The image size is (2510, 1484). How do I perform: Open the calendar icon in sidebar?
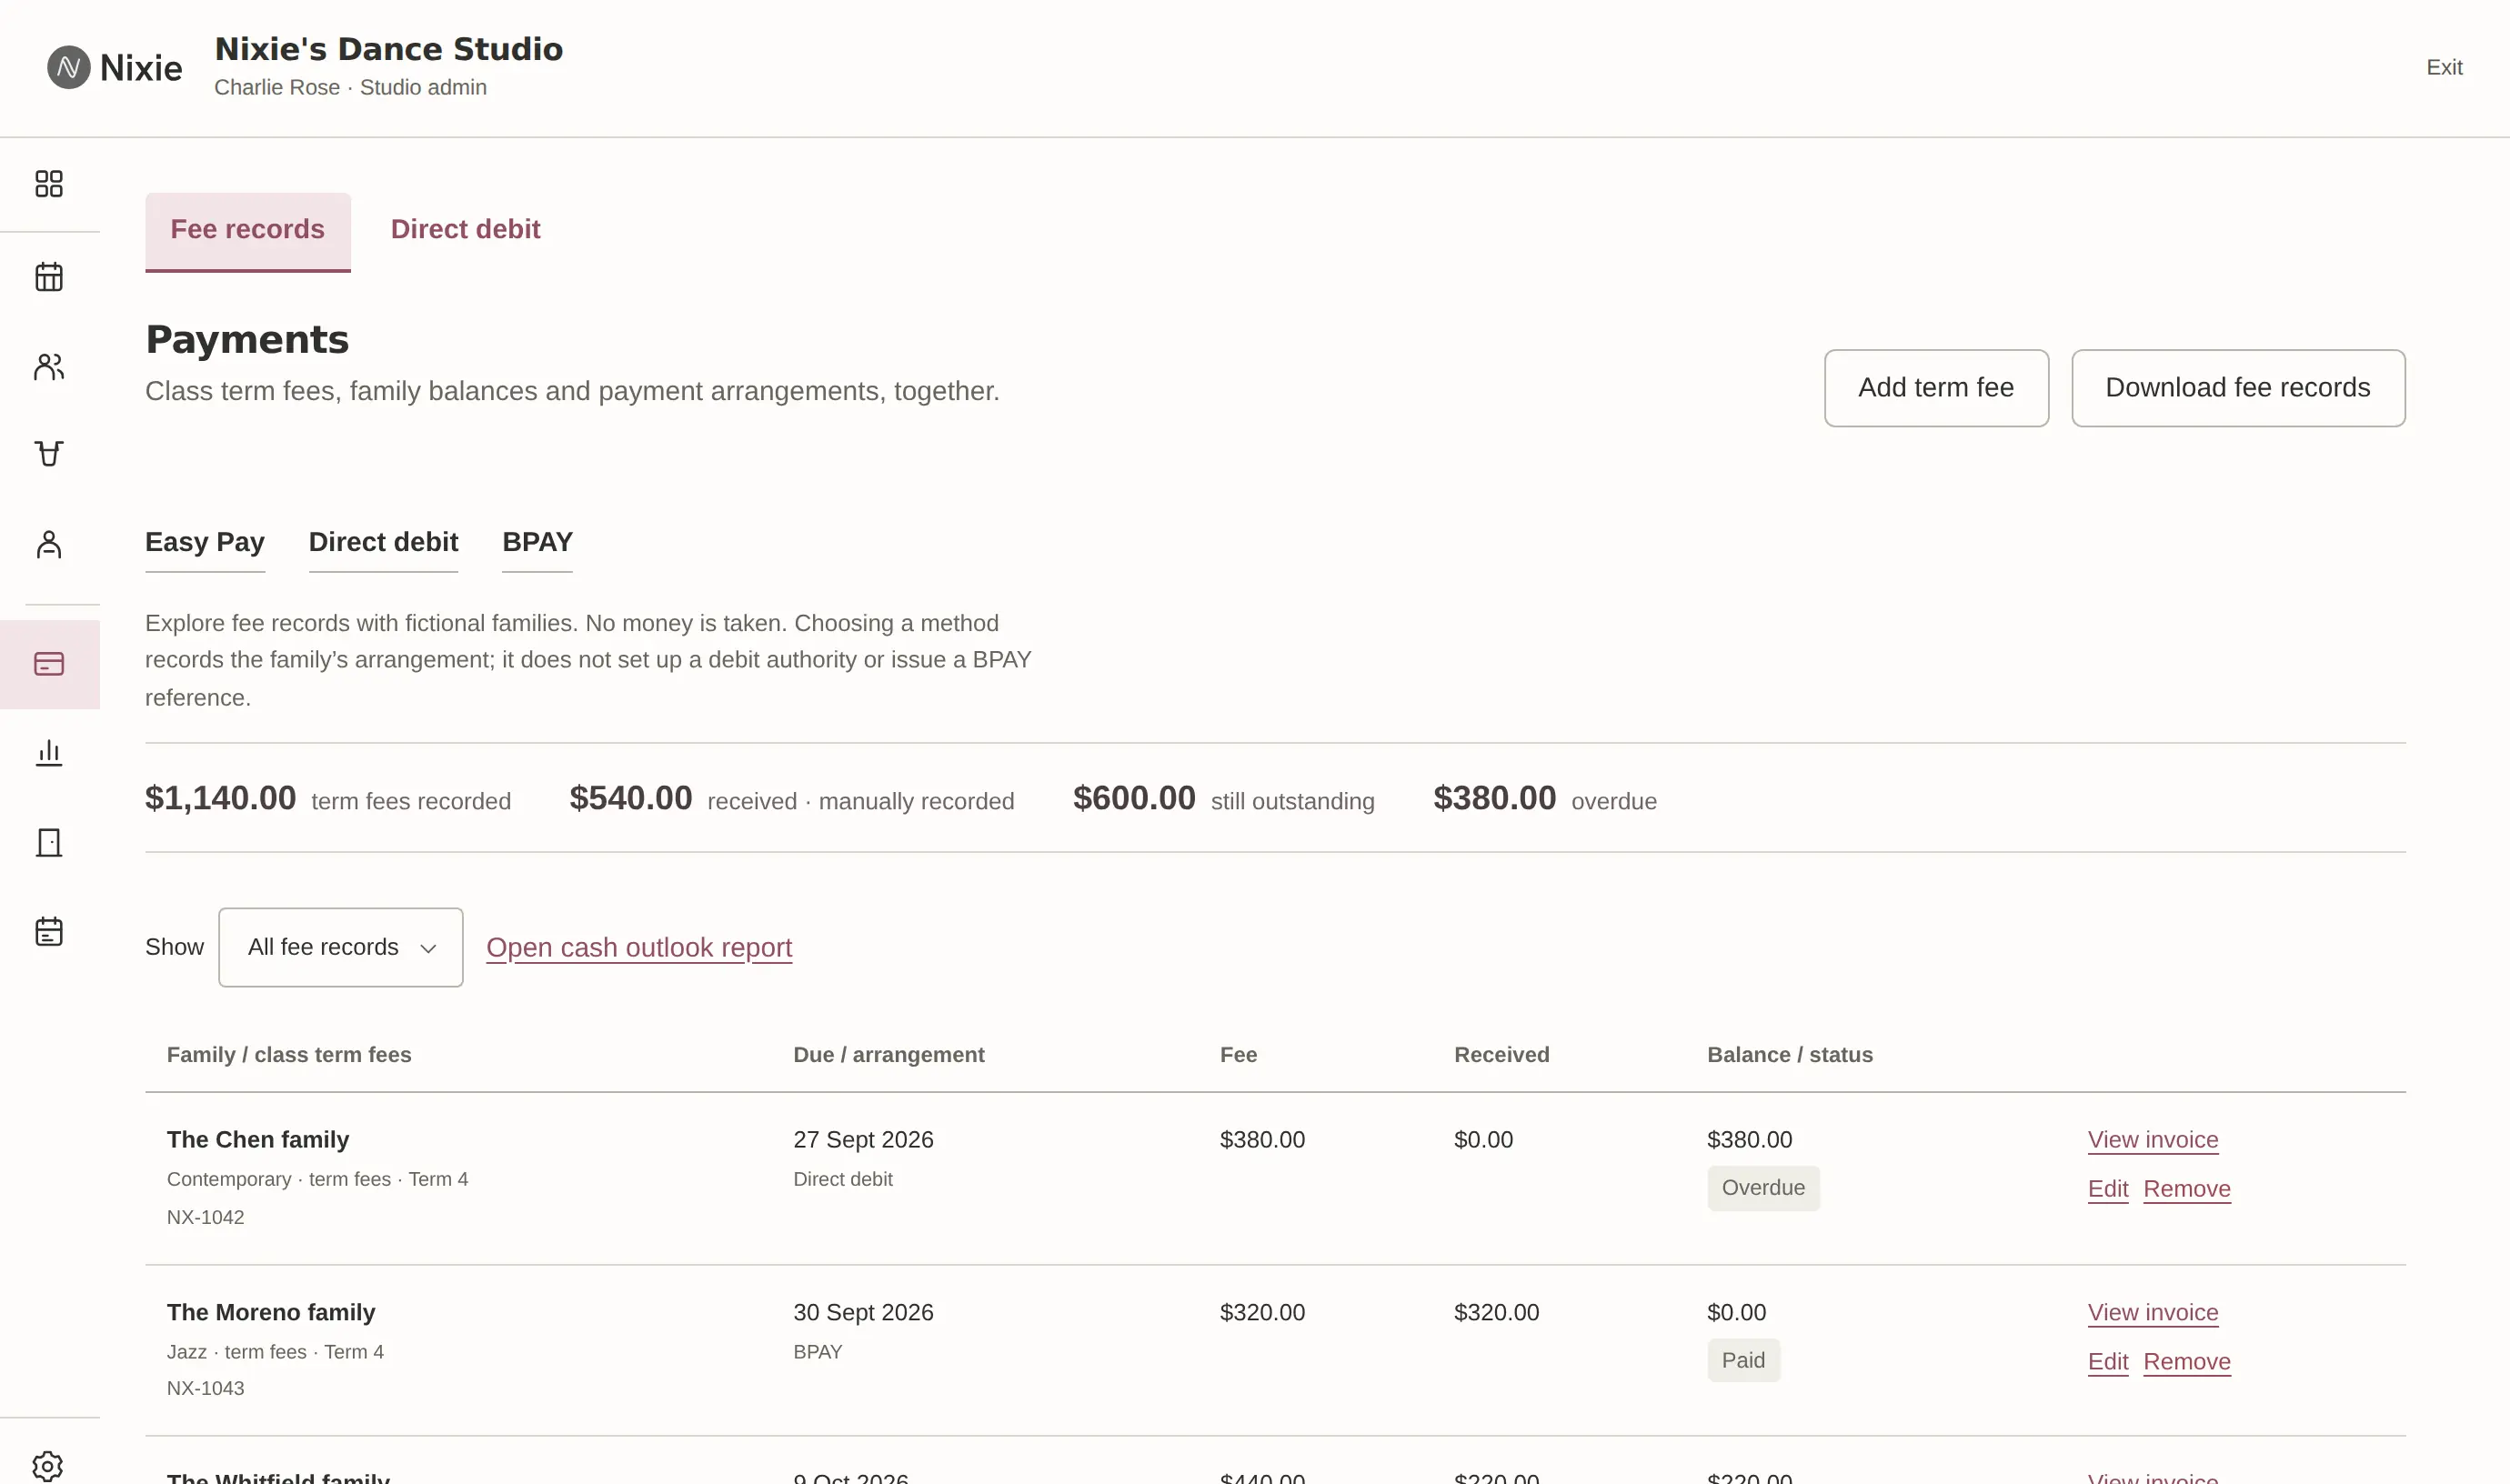click(49, 276)
